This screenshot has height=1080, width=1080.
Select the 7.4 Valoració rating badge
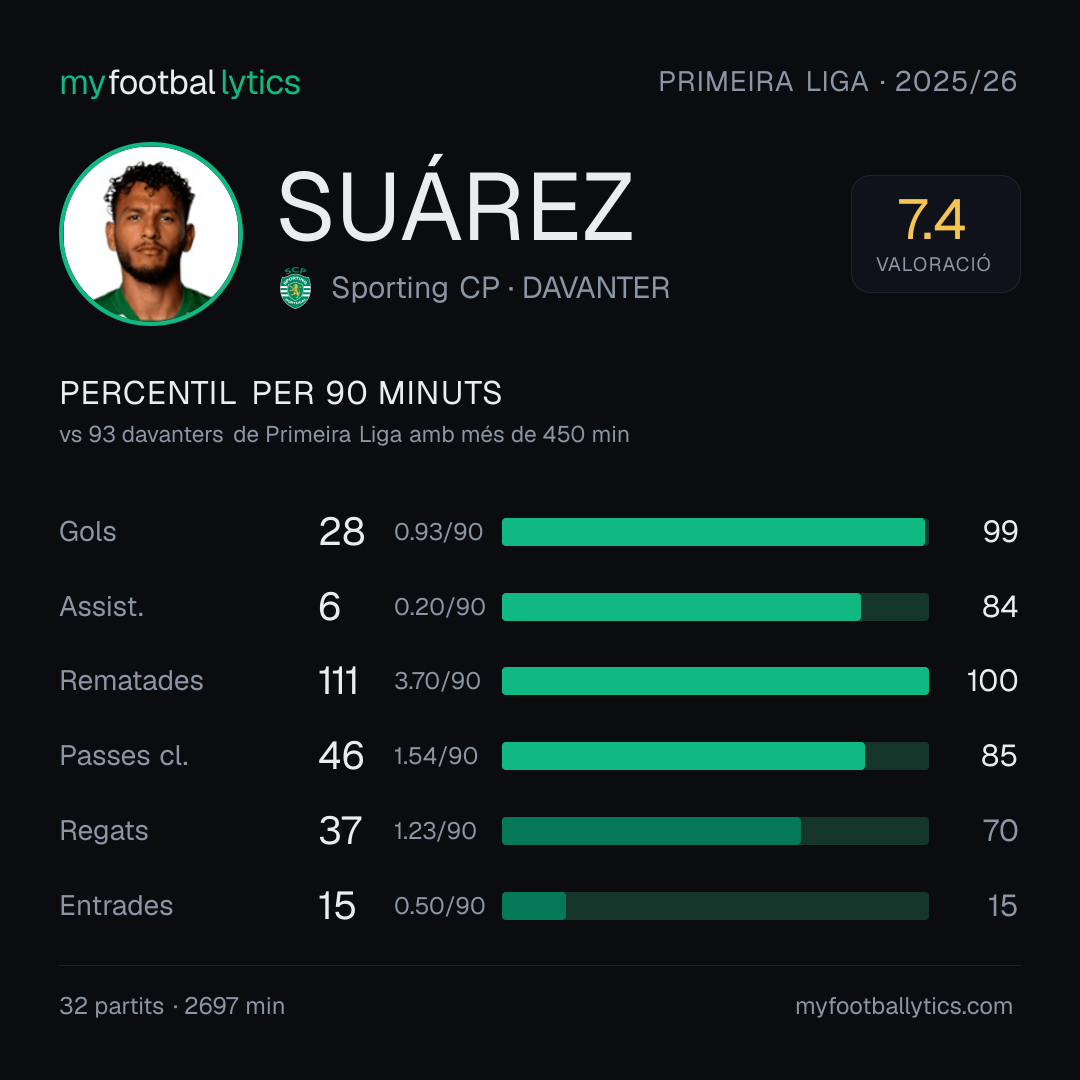coord(935,233)
